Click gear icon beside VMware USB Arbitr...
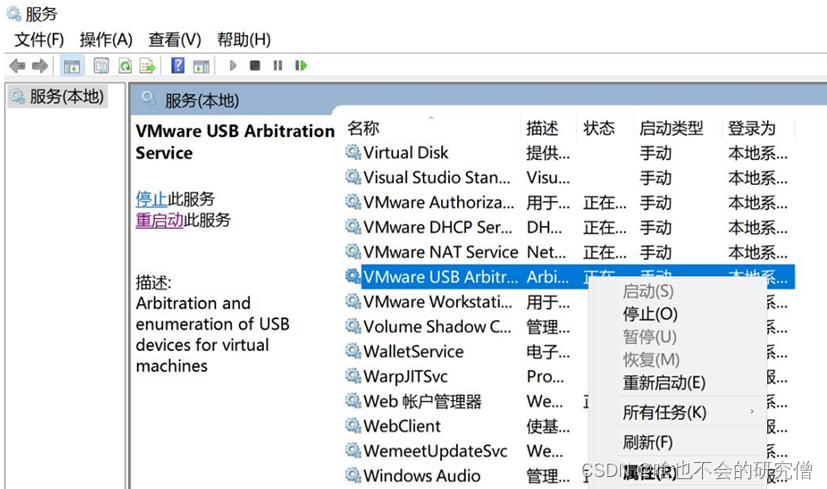Image resolution: width=827 pixels, height=489 pixels. (x=353, y=276)
